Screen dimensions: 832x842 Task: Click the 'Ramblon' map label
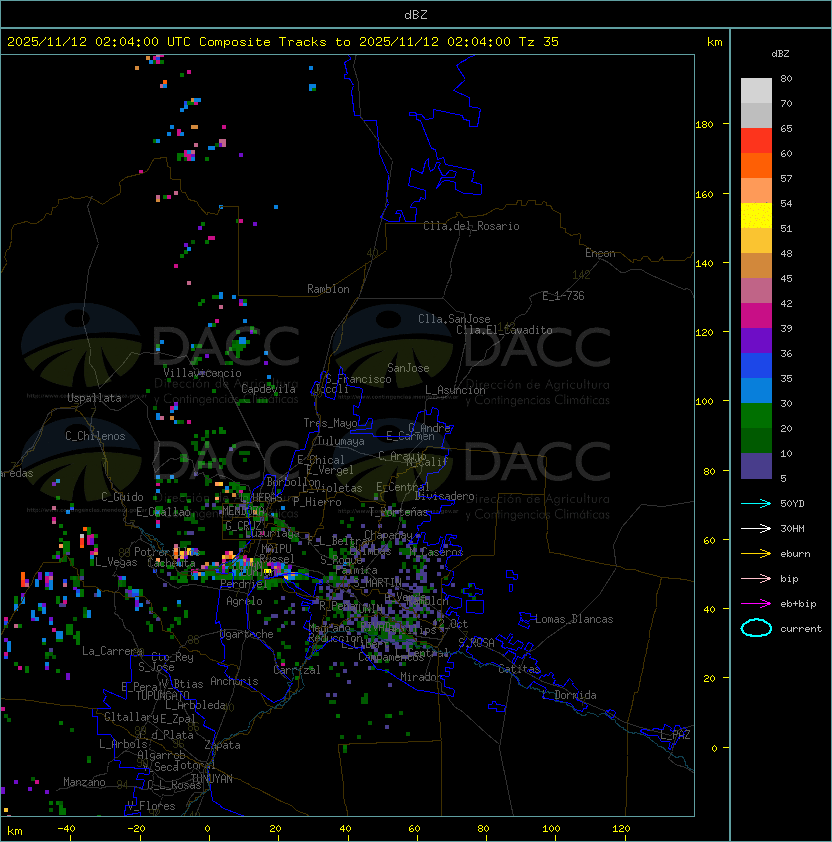[x=328, y=289]
